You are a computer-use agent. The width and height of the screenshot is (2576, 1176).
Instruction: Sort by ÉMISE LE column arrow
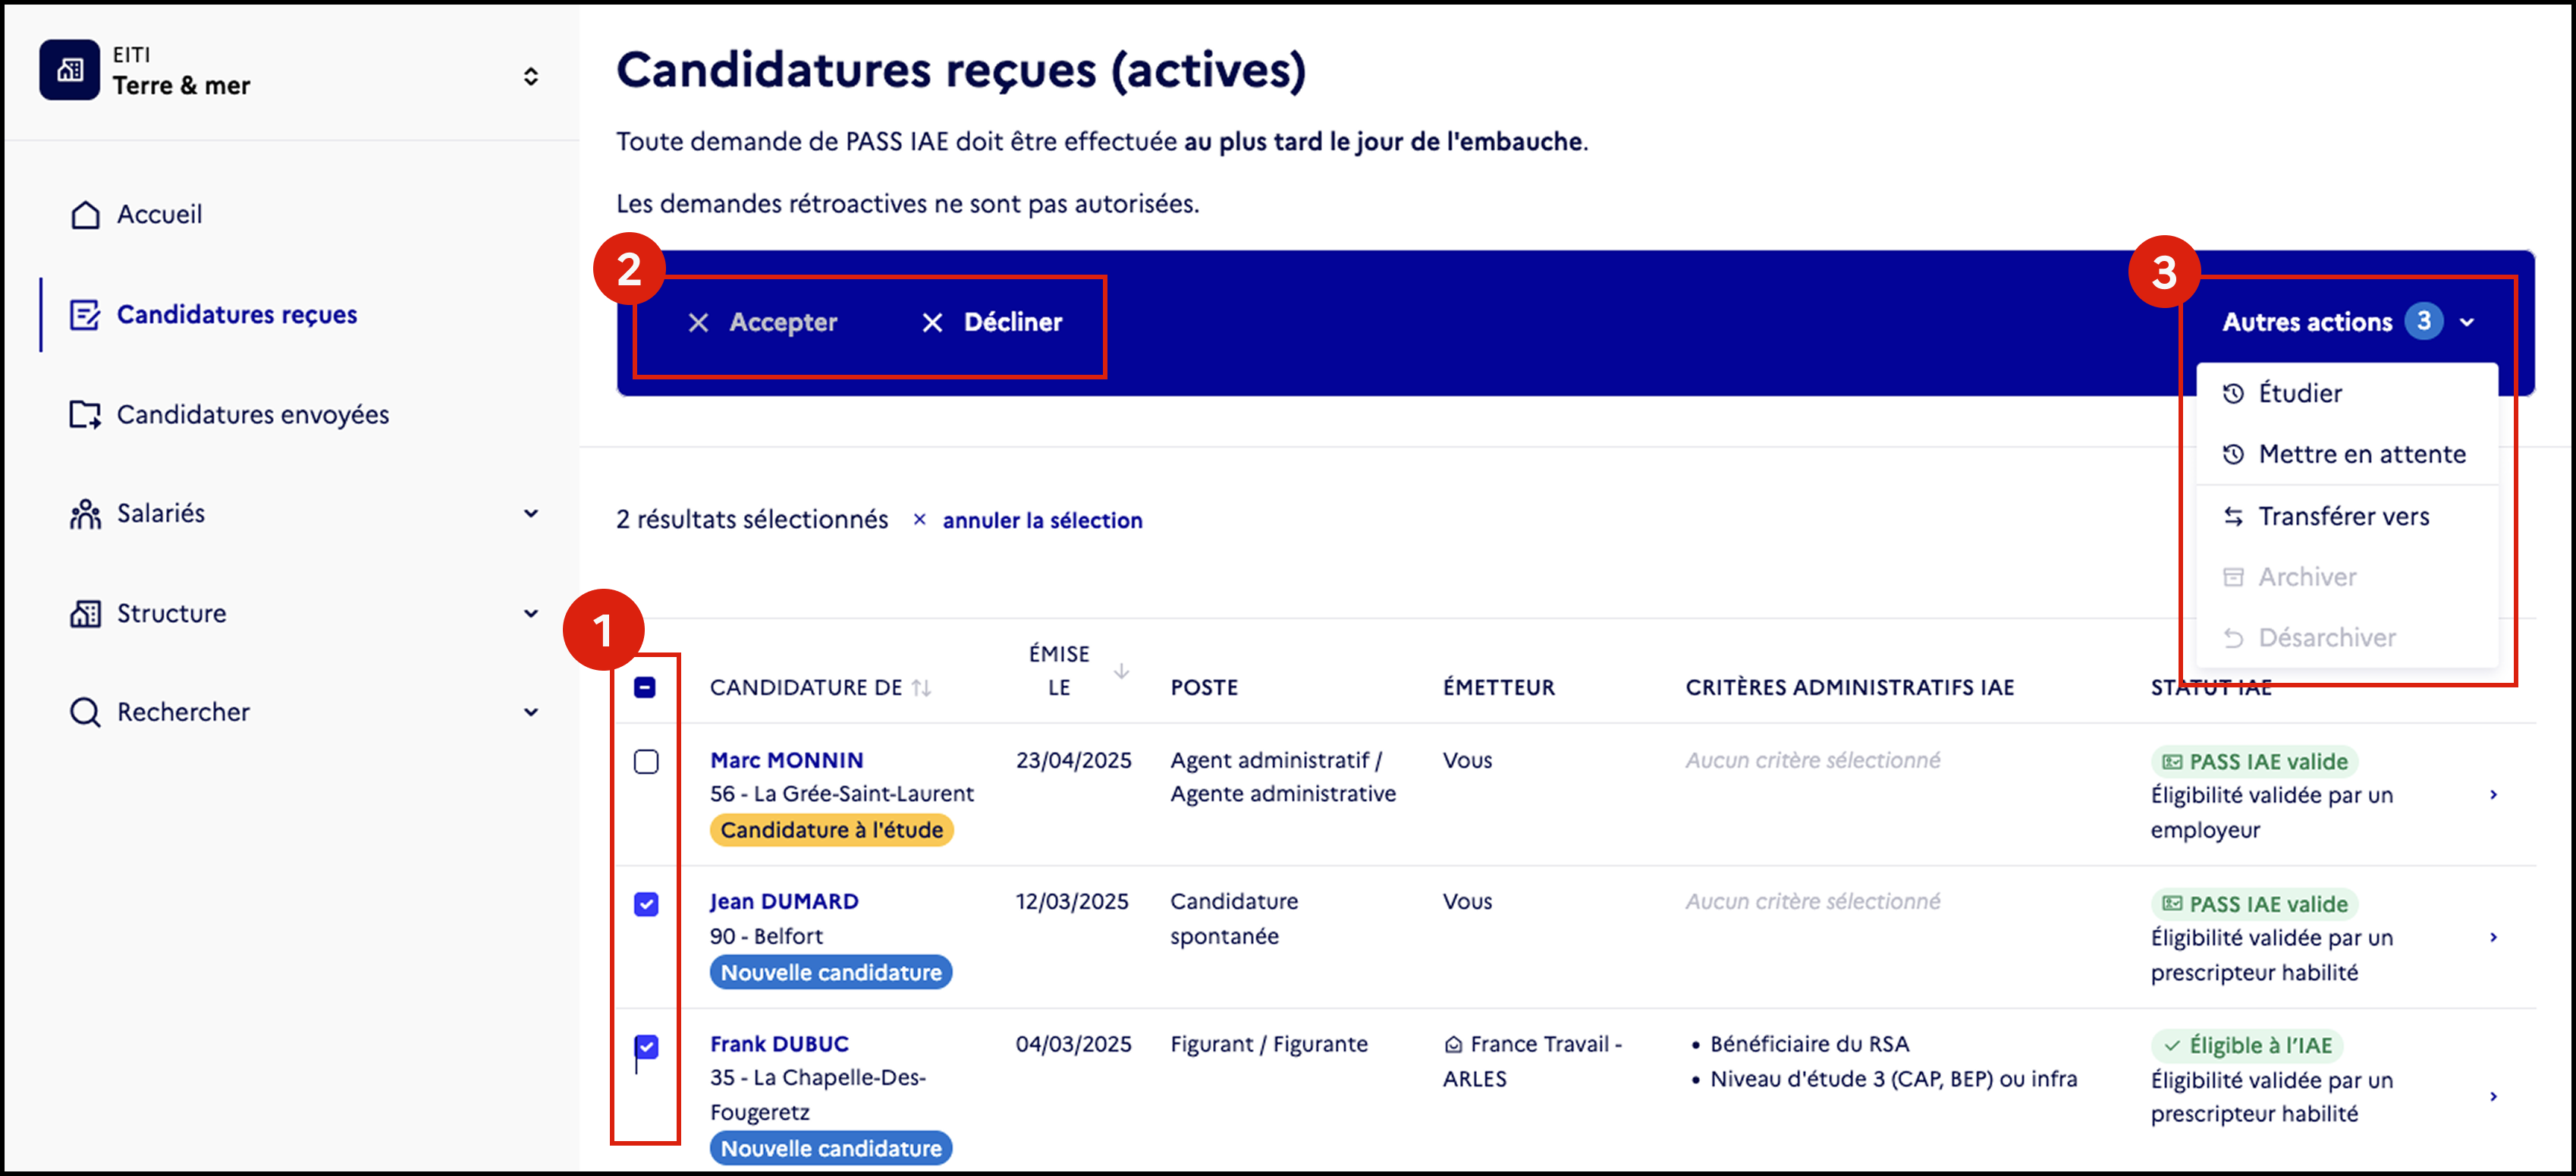click(x=1122, y=671)
